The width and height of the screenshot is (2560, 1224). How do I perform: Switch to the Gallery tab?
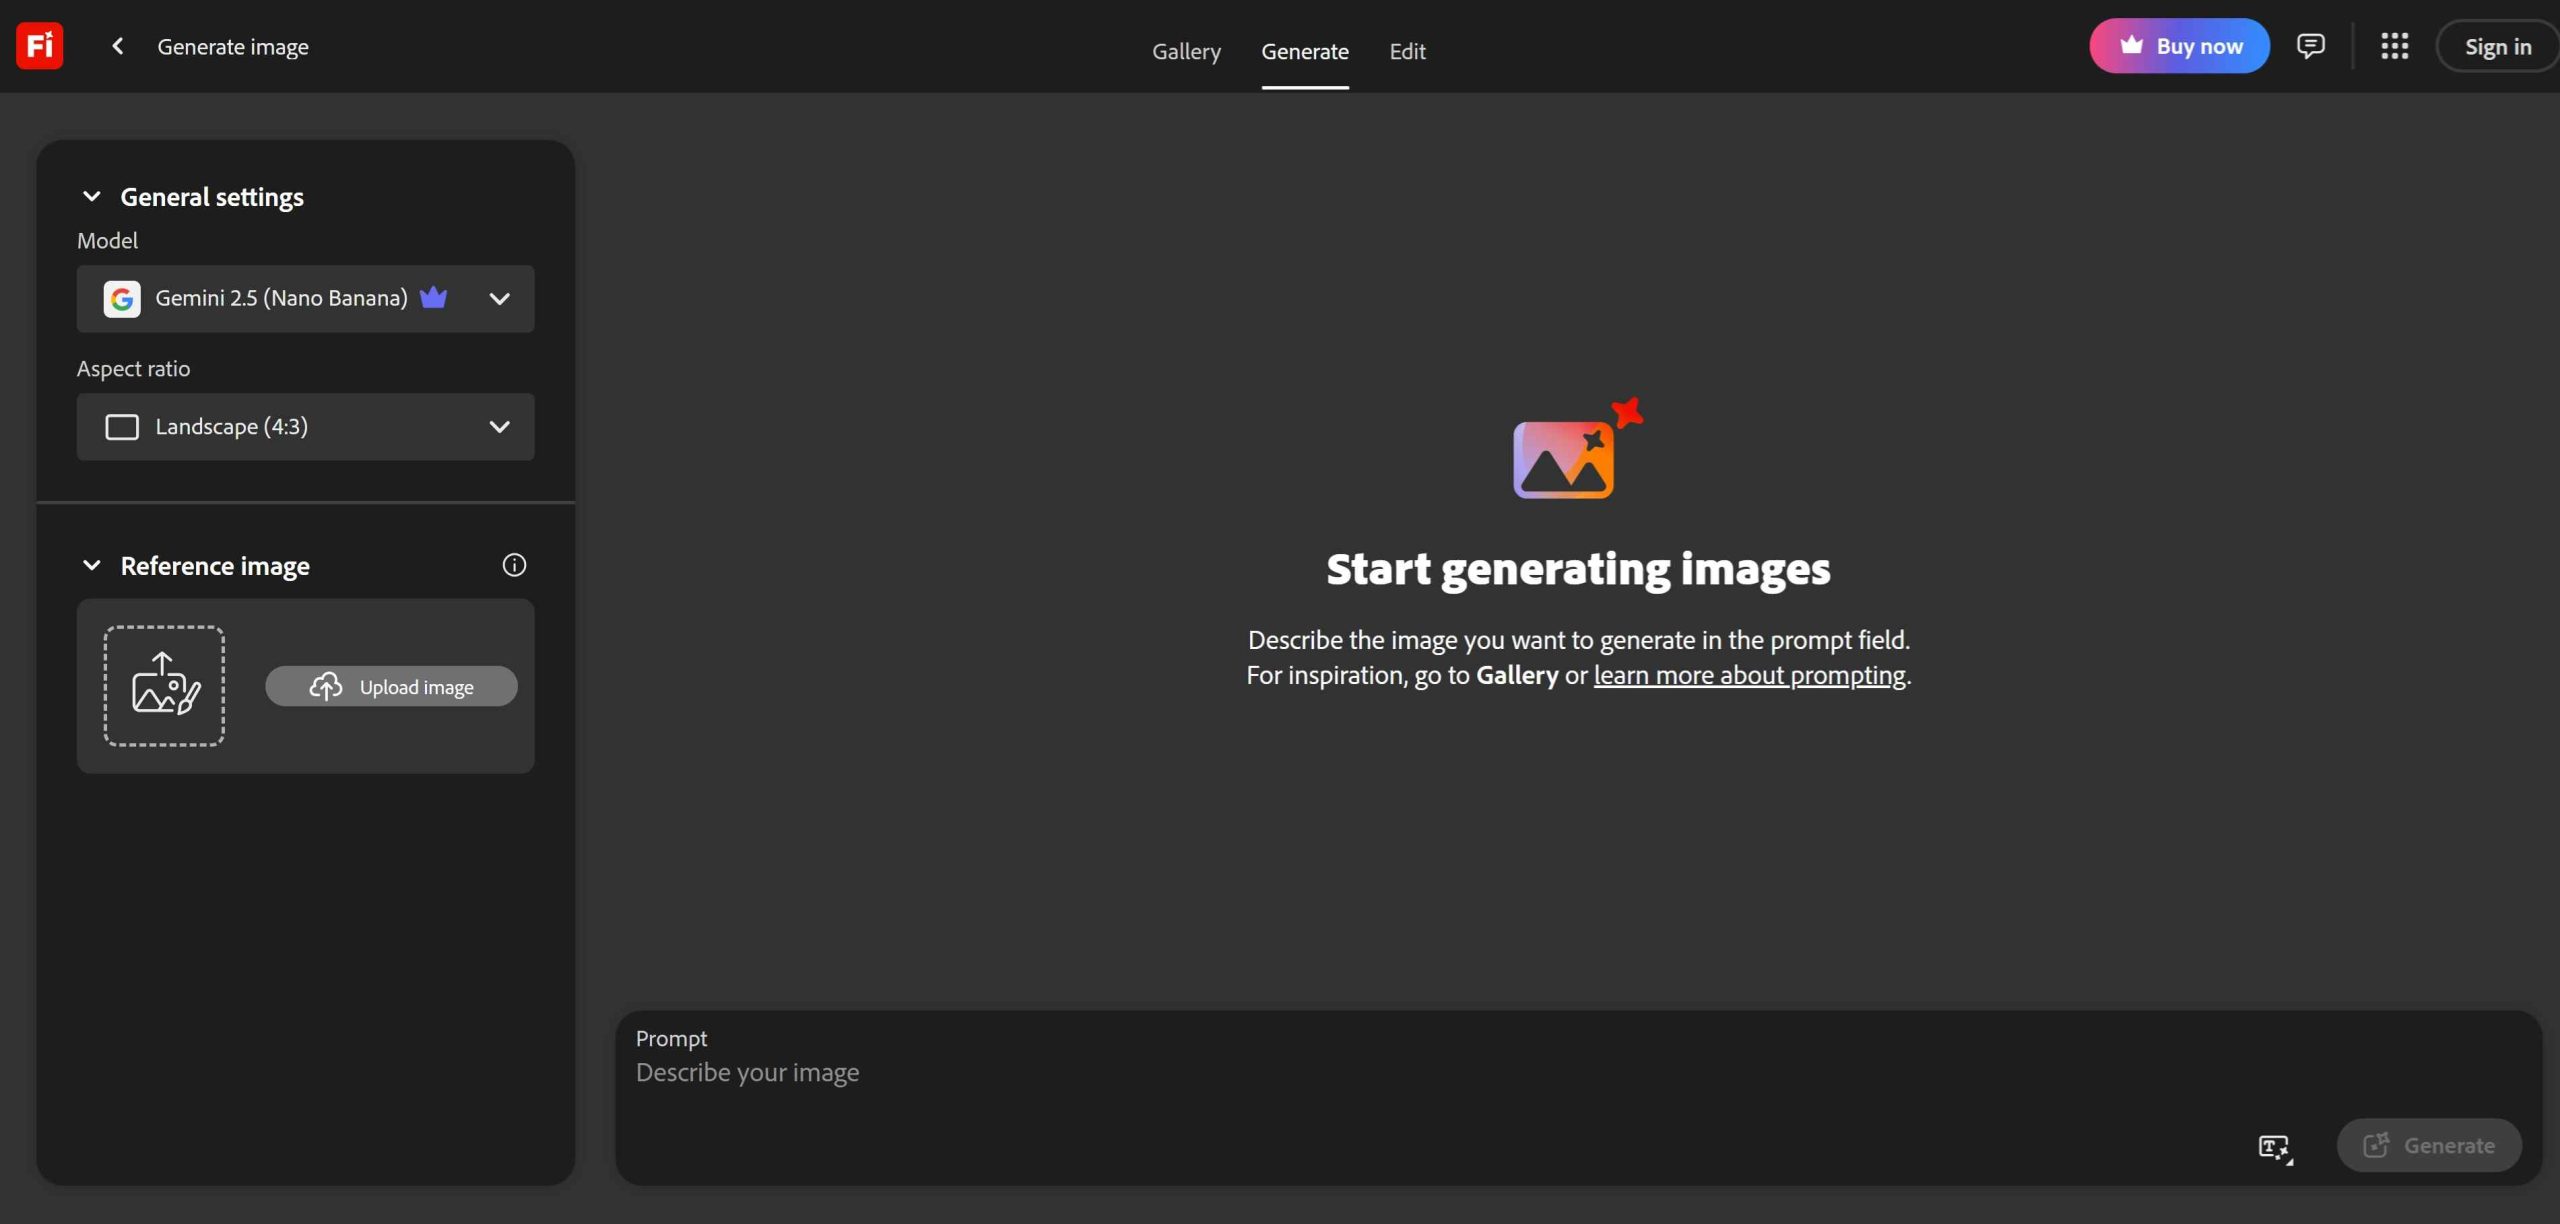[x=1186, y=51]
